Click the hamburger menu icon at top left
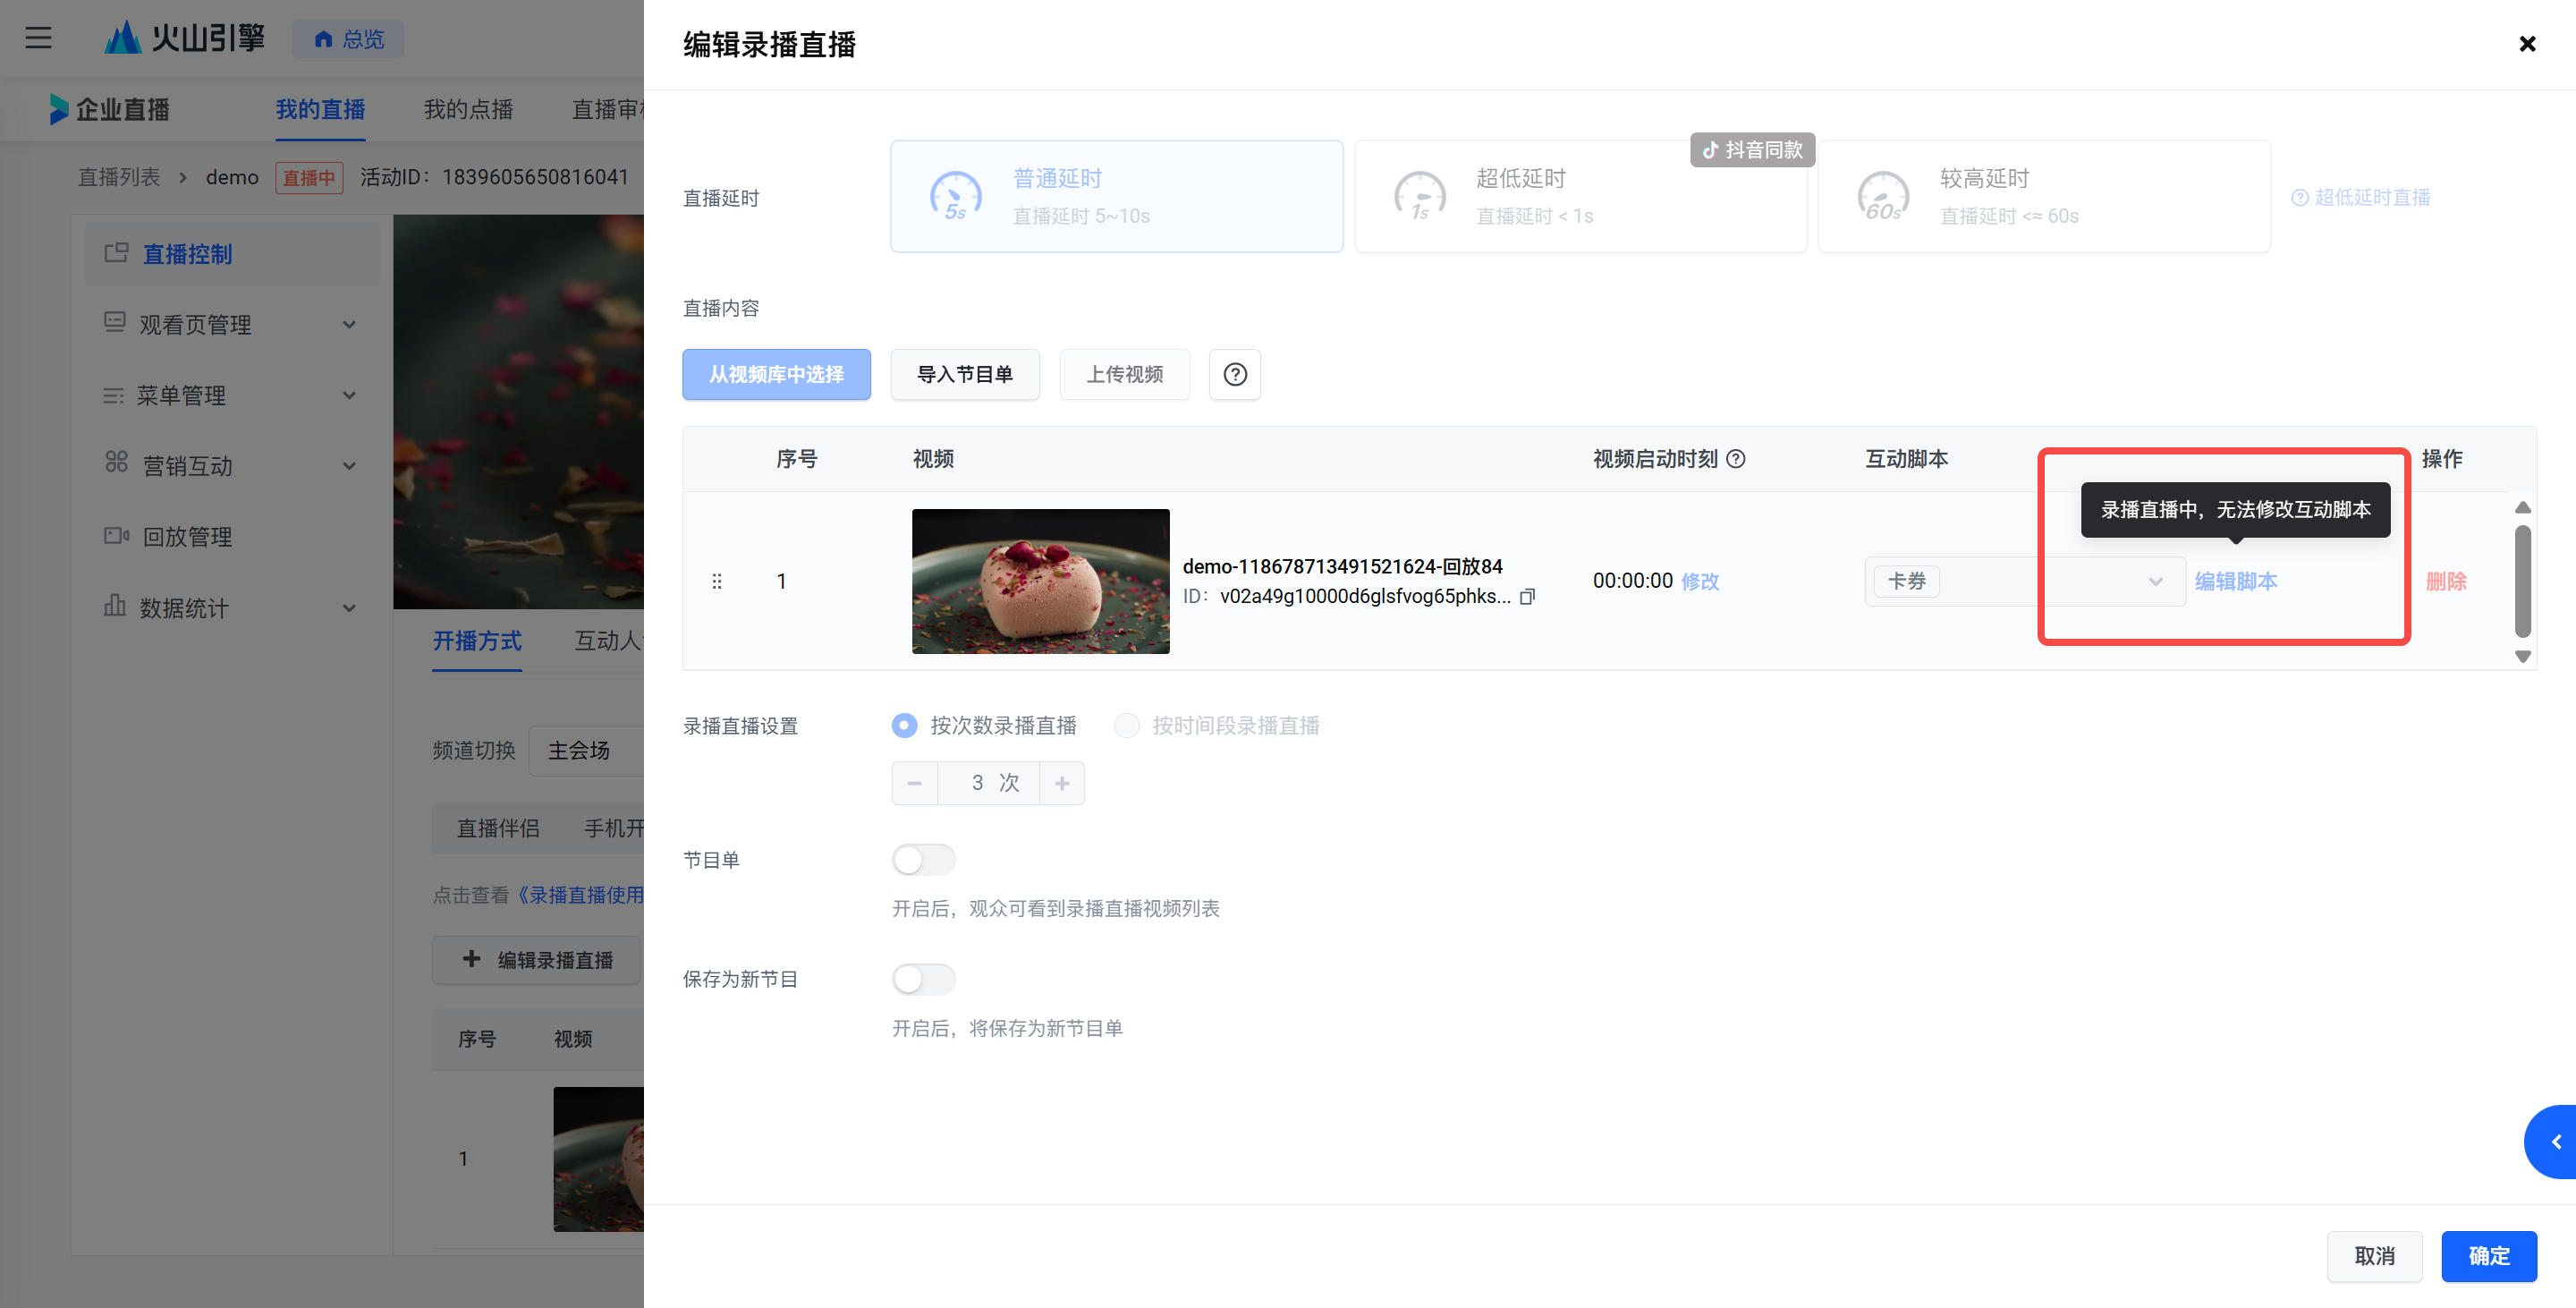Image resolution: width=2576 pixels, height=1308 pixels. coord(38,38)
